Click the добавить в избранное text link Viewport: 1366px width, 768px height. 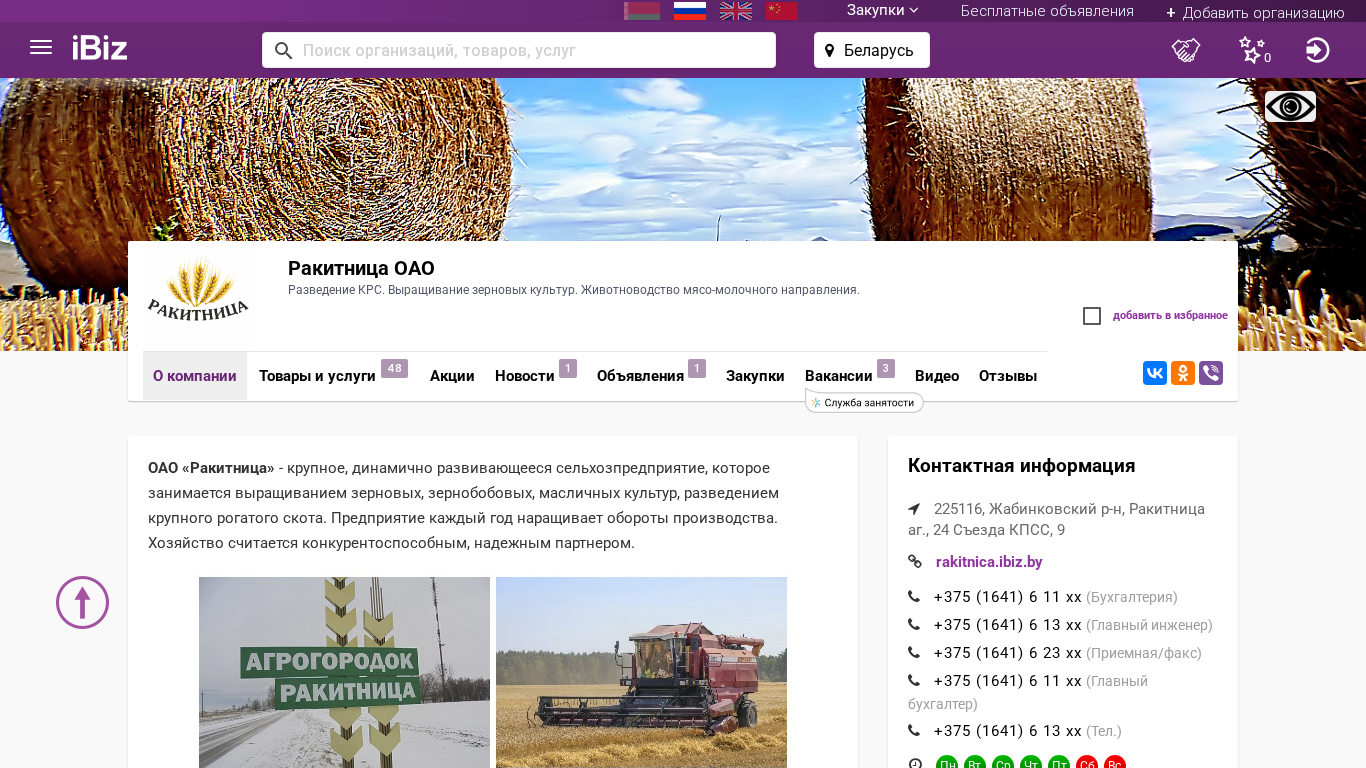(x=1170, y=316)
